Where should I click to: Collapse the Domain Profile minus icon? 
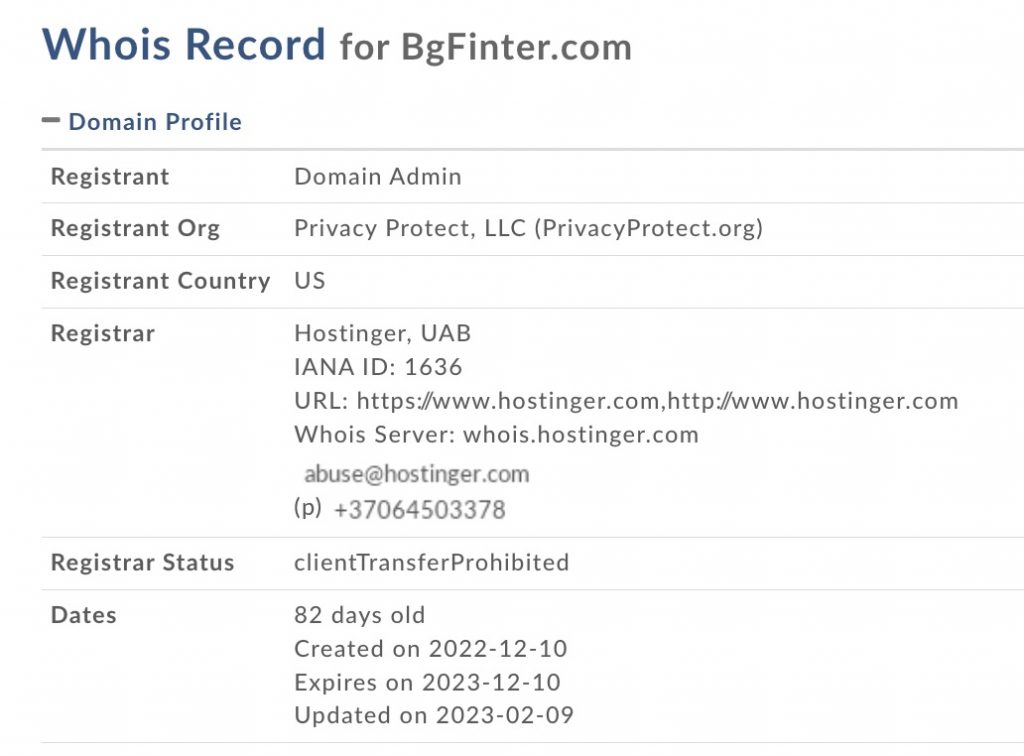51,121
